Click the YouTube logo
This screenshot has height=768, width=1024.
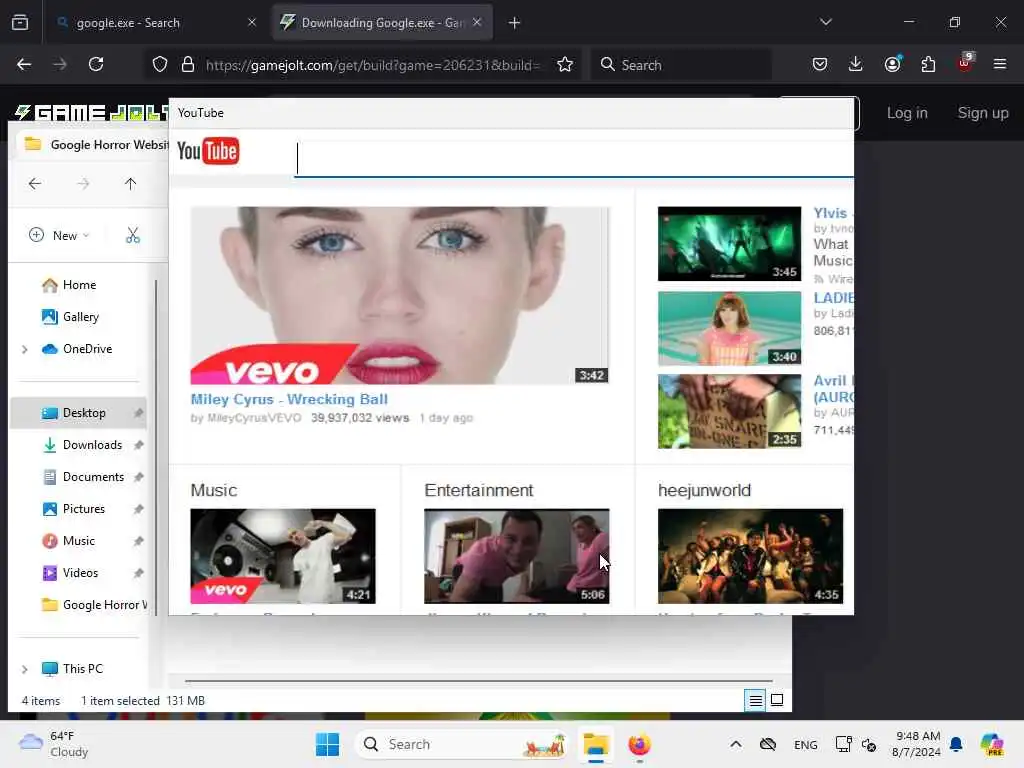208,151
